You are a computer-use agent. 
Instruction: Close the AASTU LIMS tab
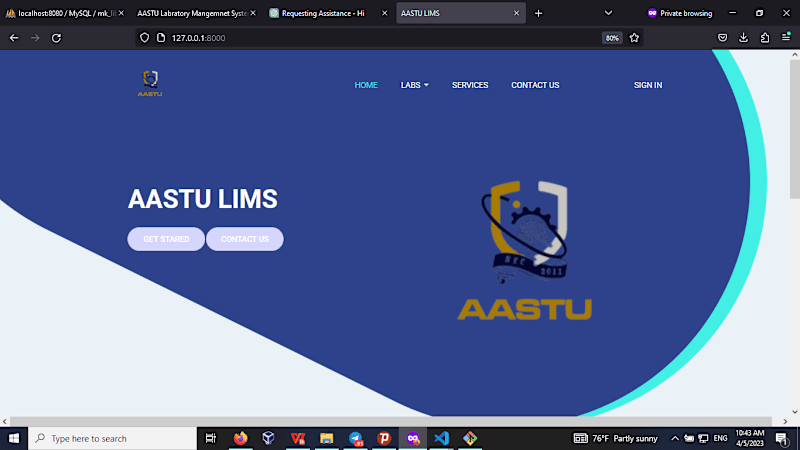click(x=516, y=13)
